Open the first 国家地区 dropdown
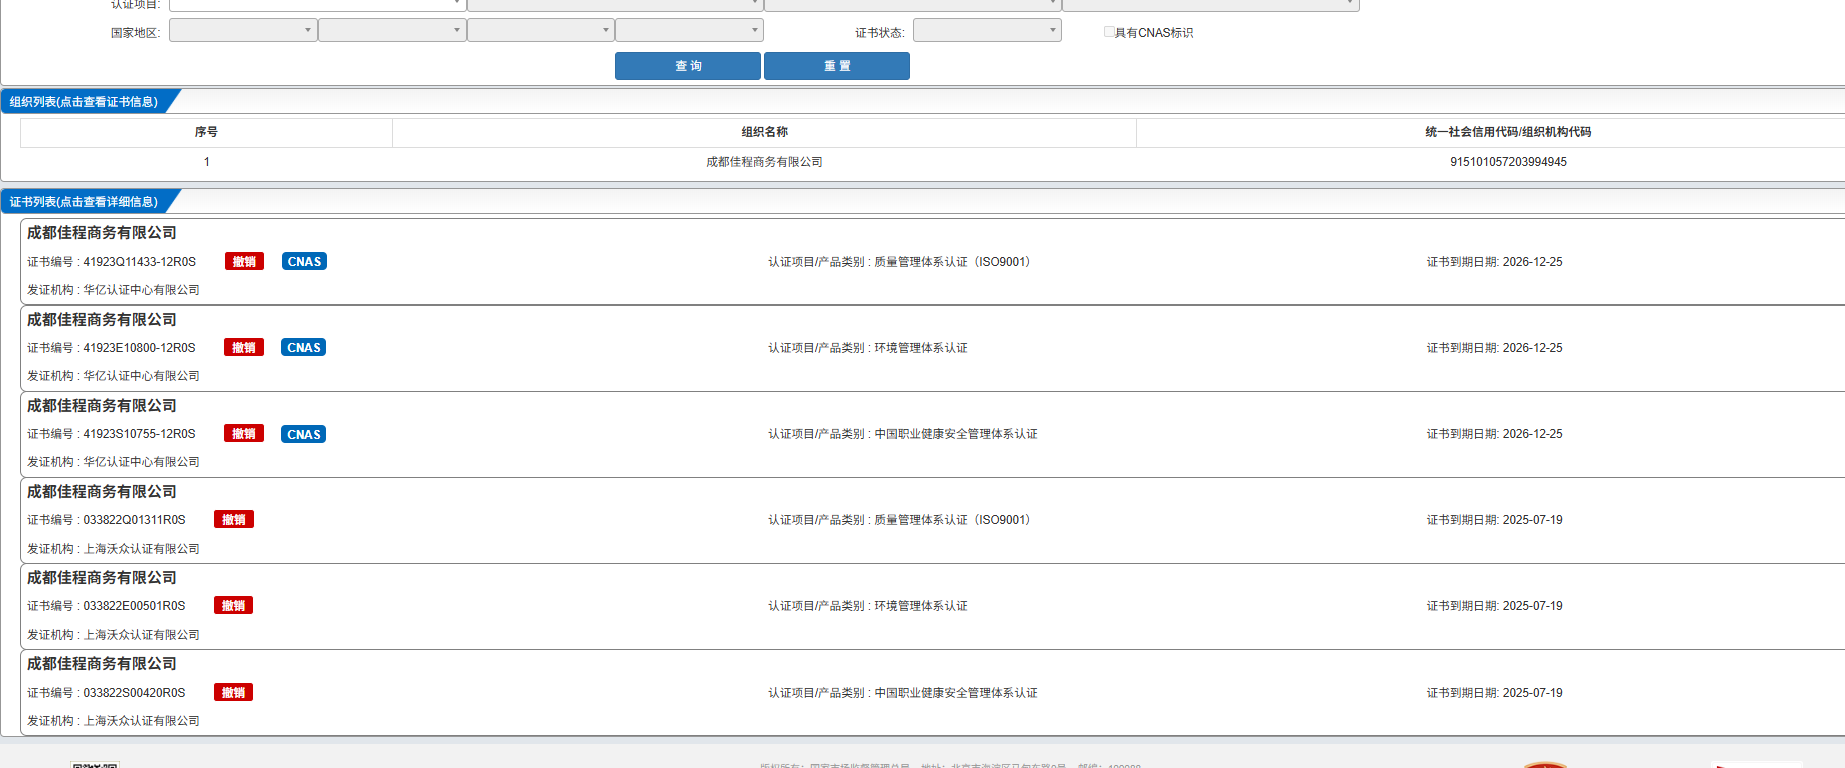Viewport: 1845px width, 768px height. click(243, 31)
